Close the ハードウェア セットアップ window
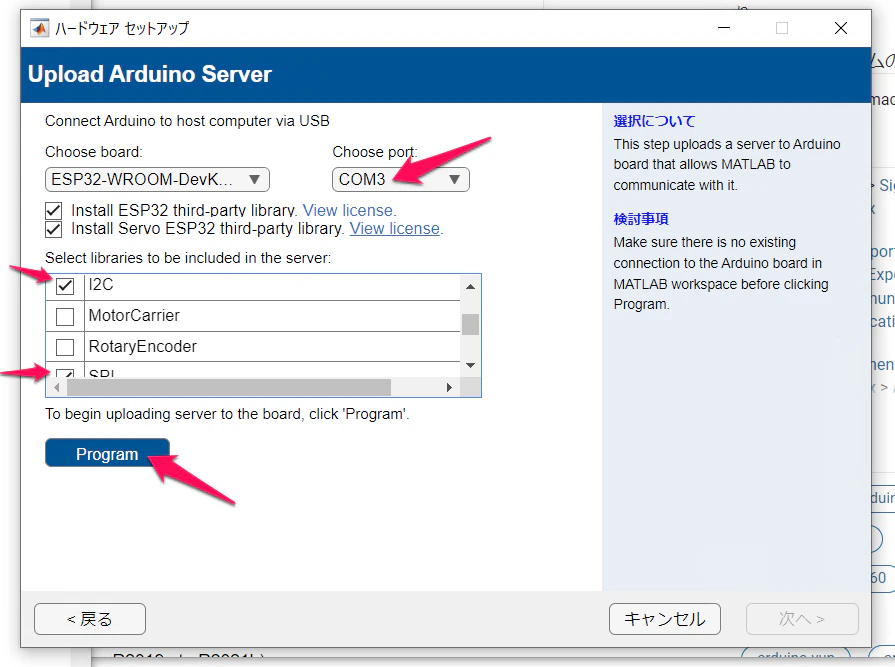Screen dimensions: 895x667 click(841, 28)
